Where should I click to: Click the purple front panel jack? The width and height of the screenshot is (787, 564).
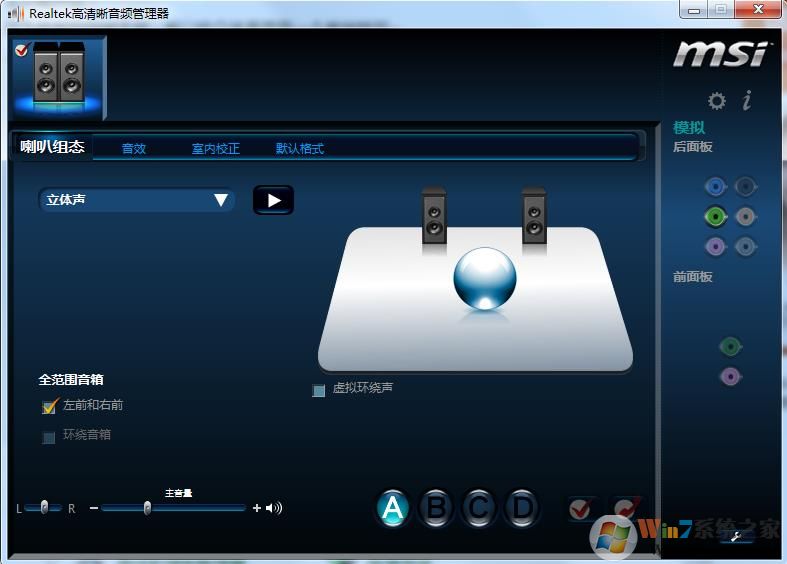(730, 376)
